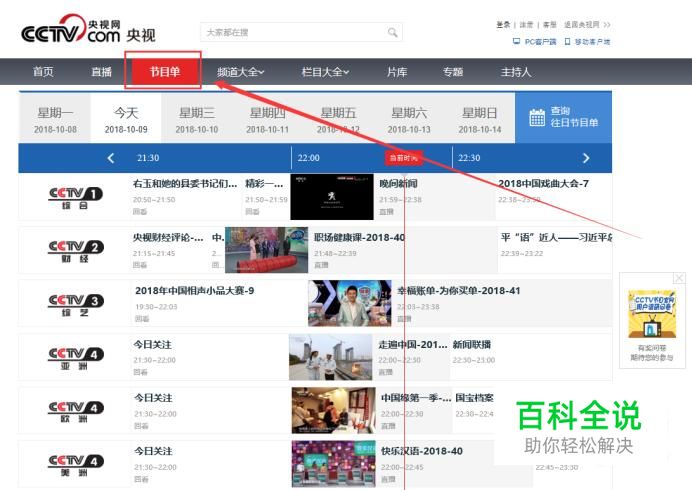Click the CCTV2 财经 channel logo
Viewport: 692px width, 490px height.
(75, 251)
